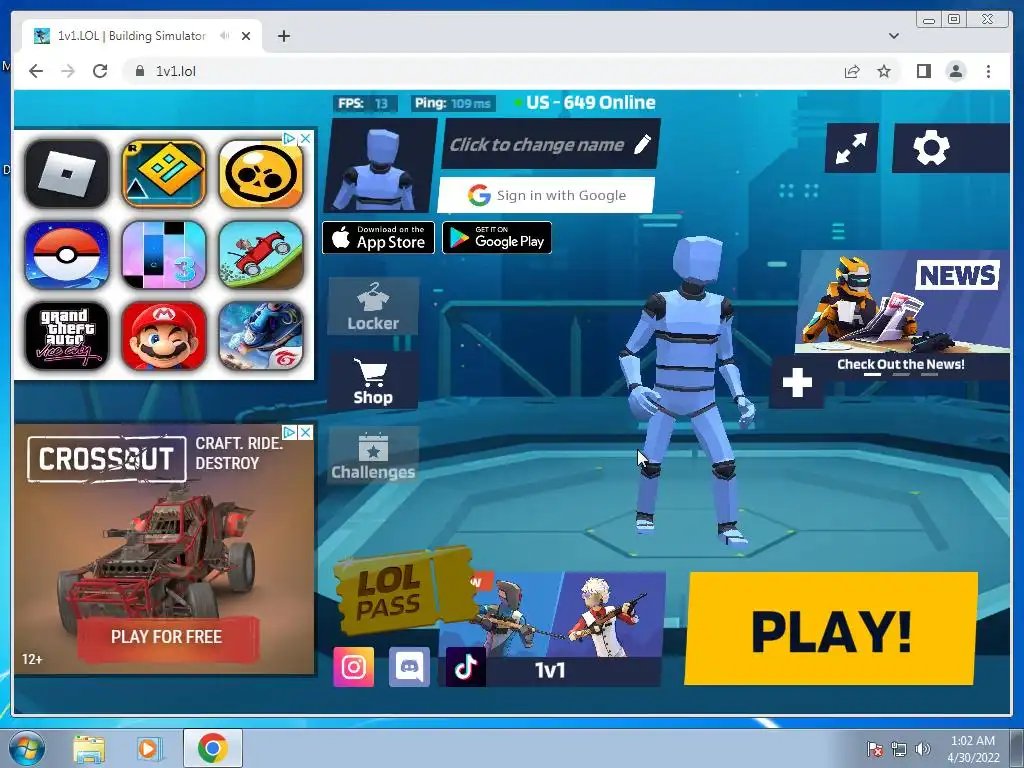
Task: Click PLAY FOR FREE on Crossout ad
Action: [167, 637]
